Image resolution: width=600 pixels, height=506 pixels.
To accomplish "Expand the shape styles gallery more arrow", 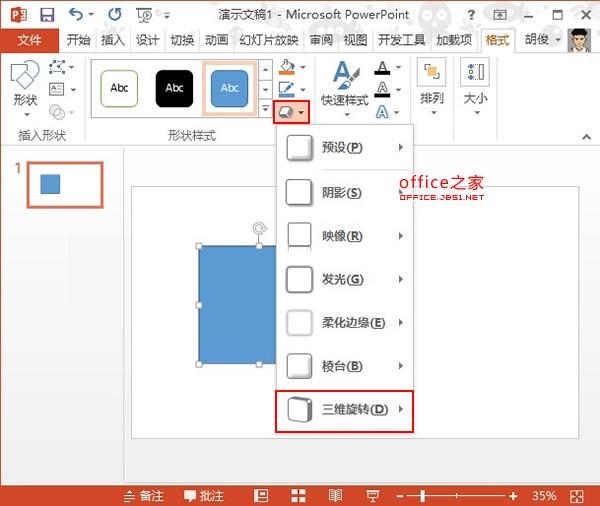I will coord(265,109).
